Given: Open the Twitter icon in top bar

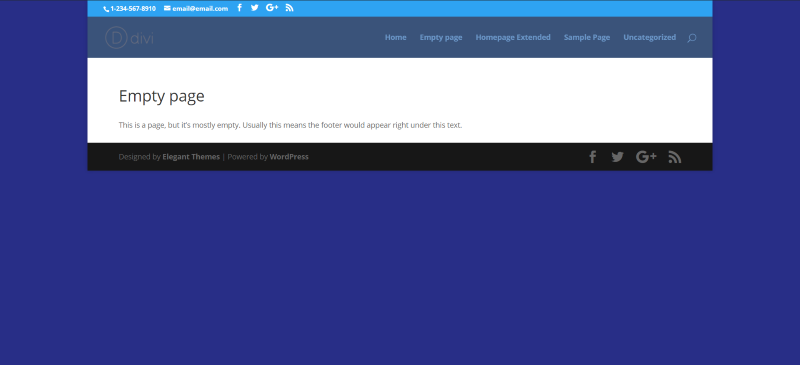Looking at the screenshot, I should coord(255,8).
